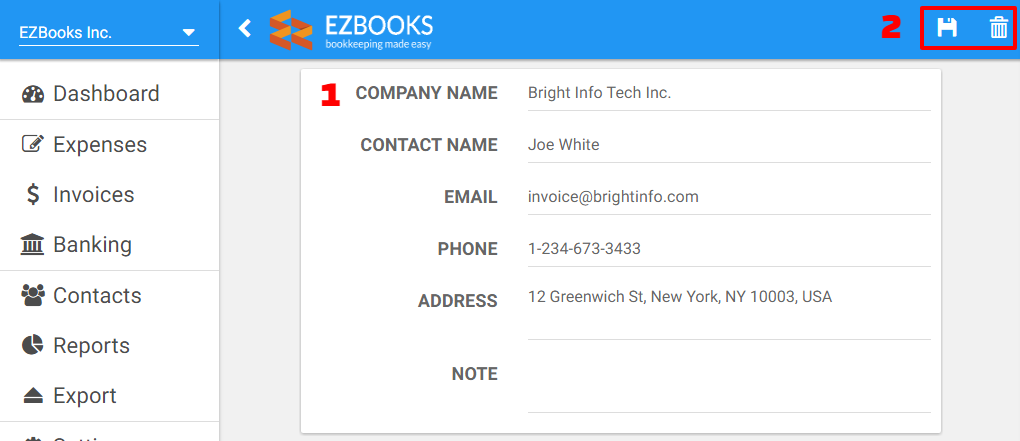Open the Reports menu item
This screenshot has width=1020, height=441.
pos(109,345)
